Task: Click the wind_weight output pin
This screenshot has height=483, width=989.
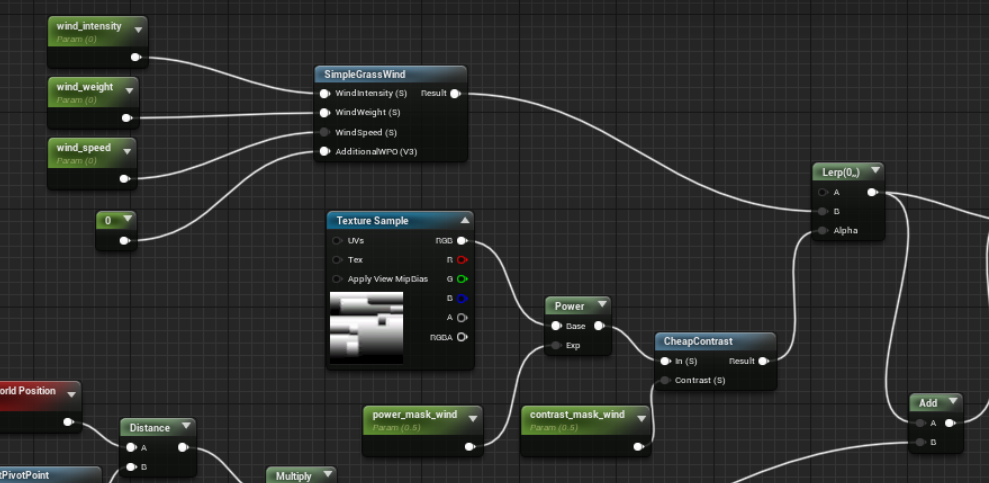Action: pos(127,118)
